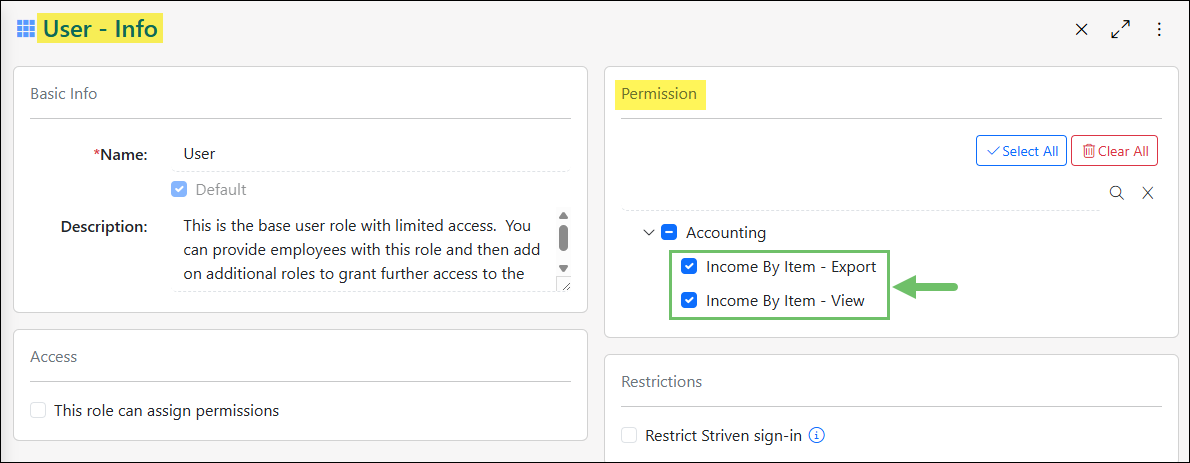The image size is (1190, 463).
Task: Clear the permission search with the X icon
Action: click(x=1148, y=193)
